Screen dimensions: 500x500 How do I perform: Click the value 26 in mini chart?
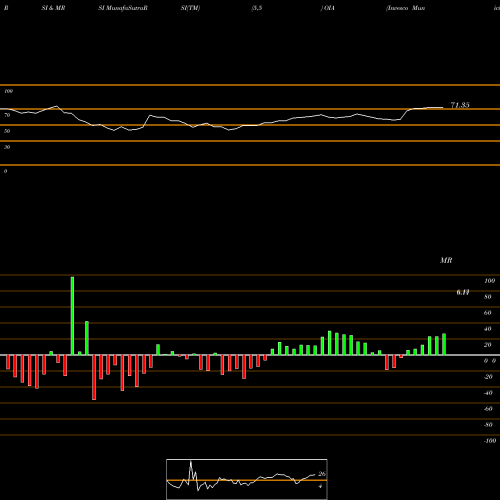pos(322,474)
